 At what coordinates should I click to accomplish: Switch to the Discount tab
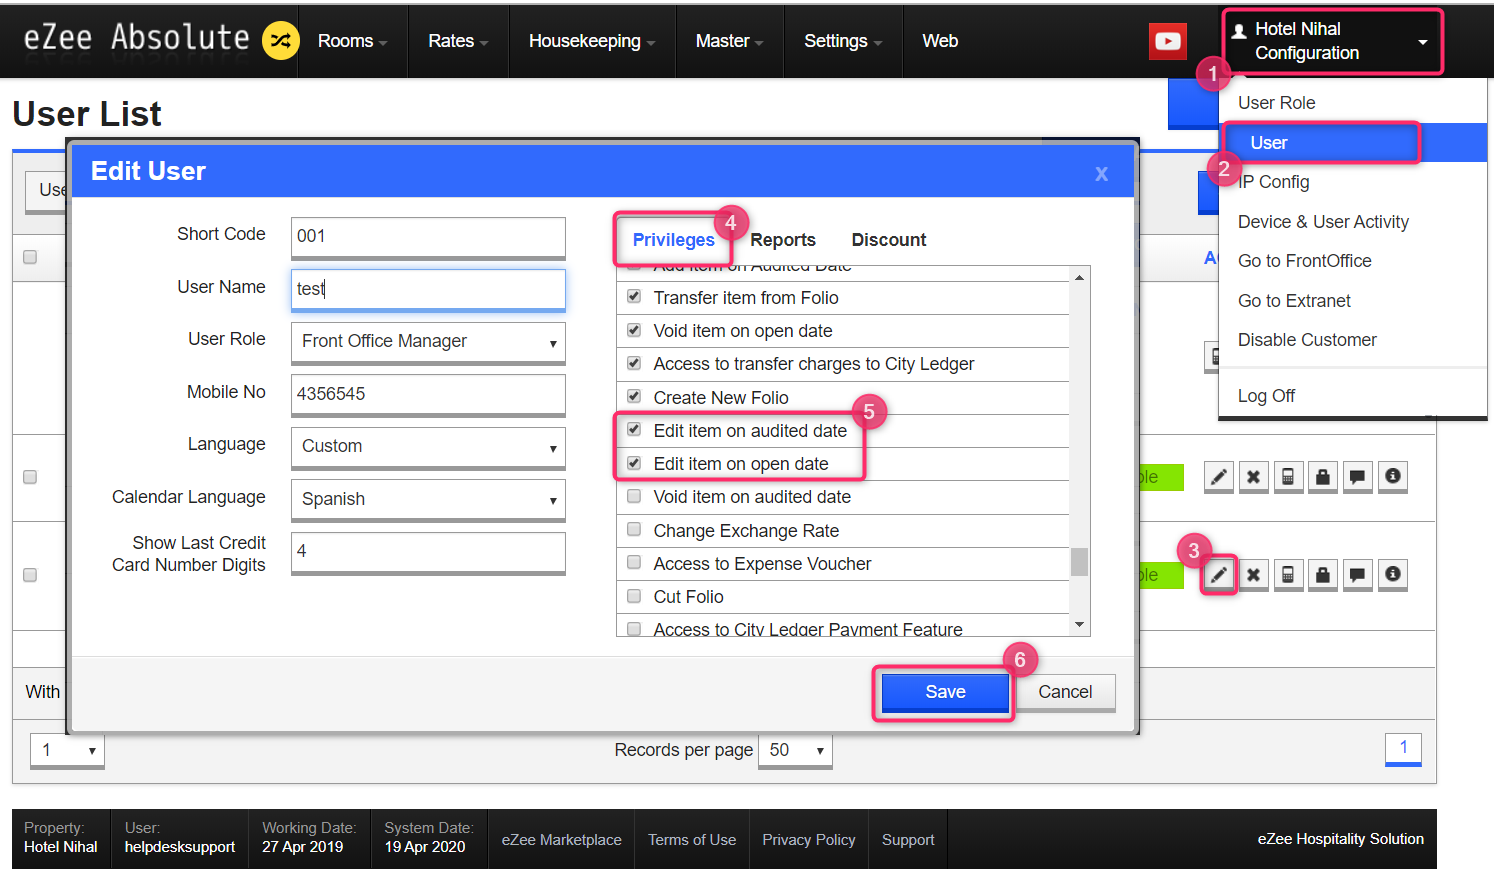889,240
